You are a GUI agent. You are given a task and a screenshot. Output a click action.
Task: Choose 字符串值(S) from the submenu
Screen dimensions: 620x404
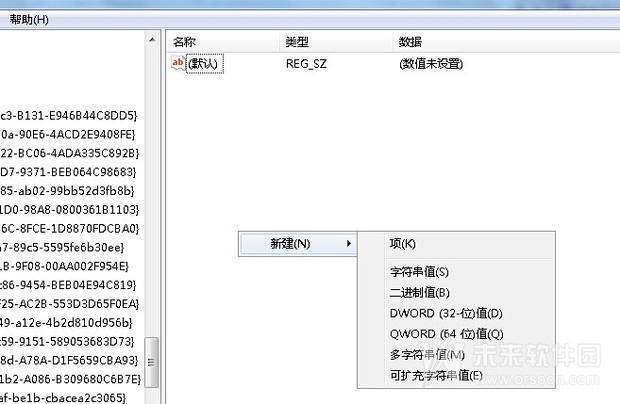coord(456,272)
